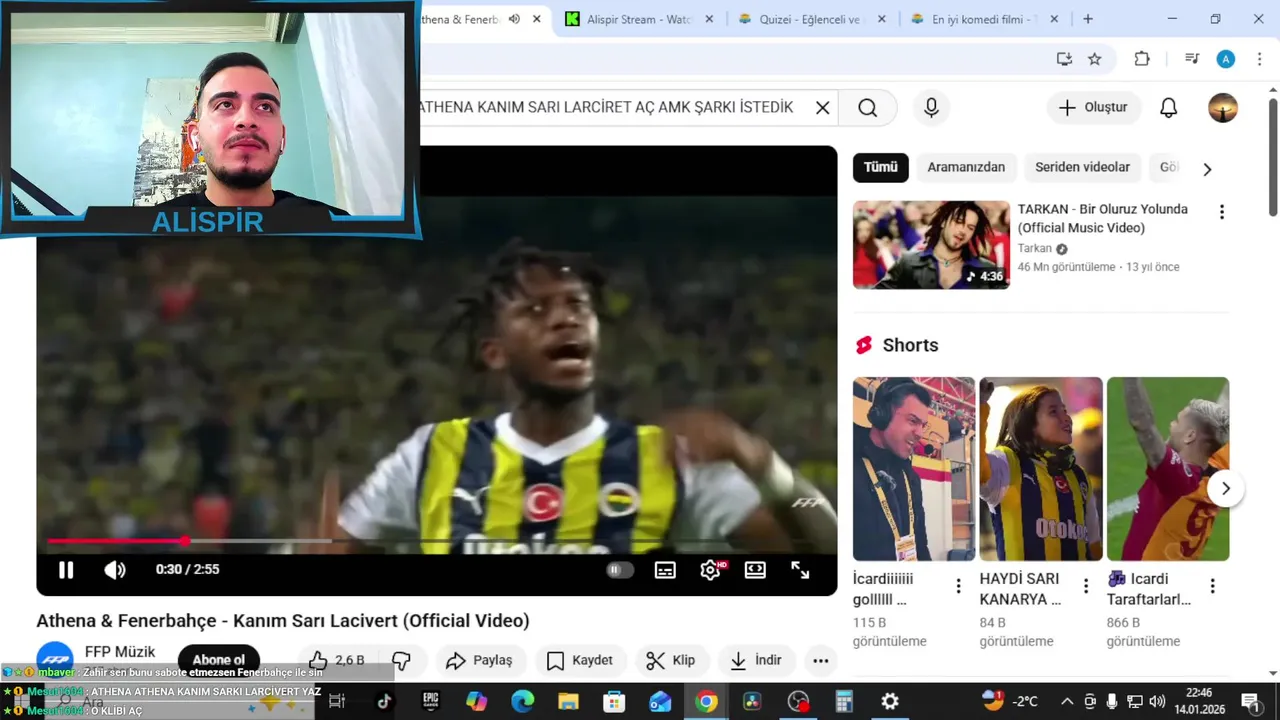Switch to theater mode view

(x=755, y=570)
